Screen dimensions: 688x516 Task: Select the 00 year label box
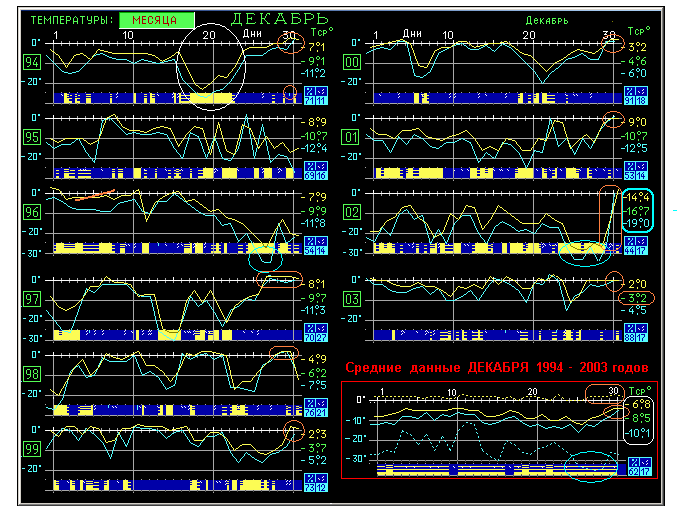click(x=352, y=62)
